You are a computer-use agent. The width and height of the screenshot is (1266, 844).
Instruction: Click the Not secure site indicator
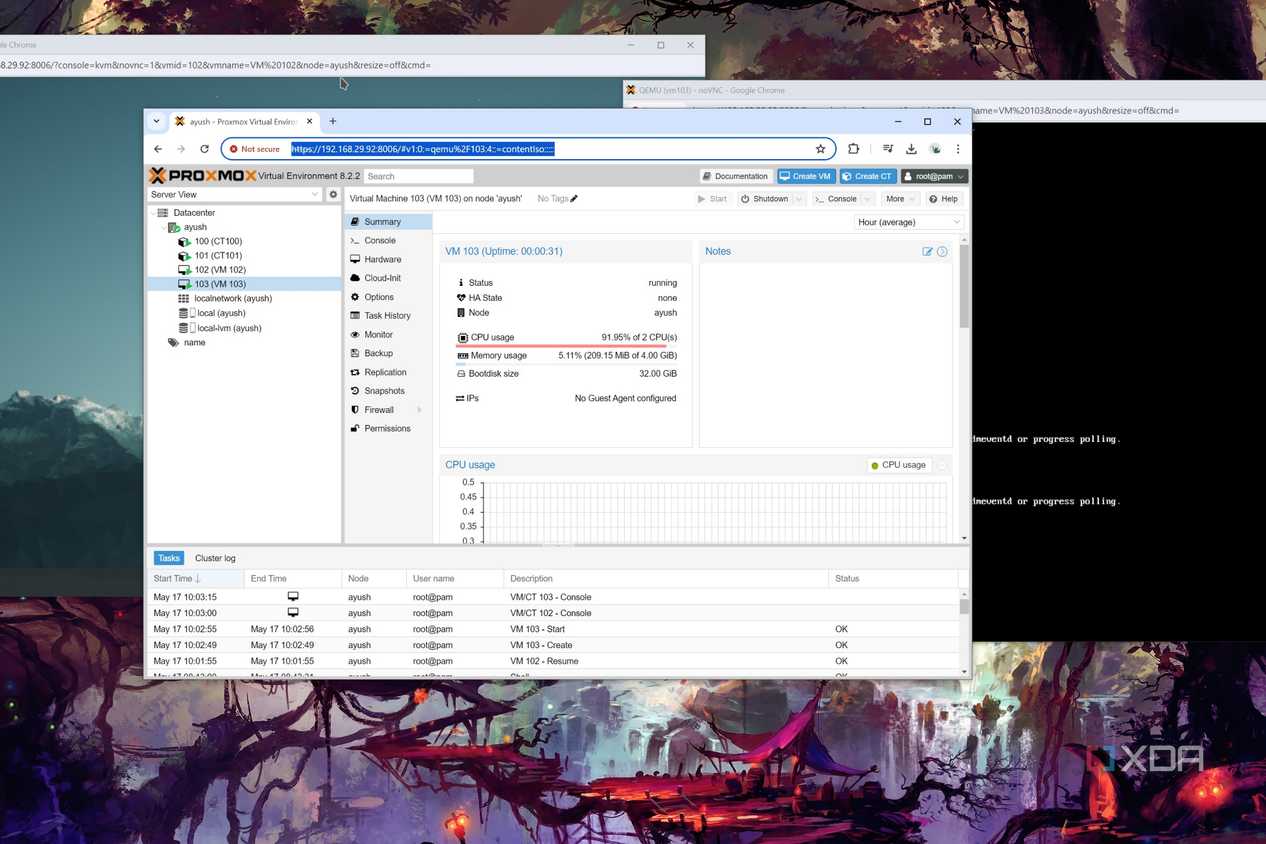click(x=254, y=149)
